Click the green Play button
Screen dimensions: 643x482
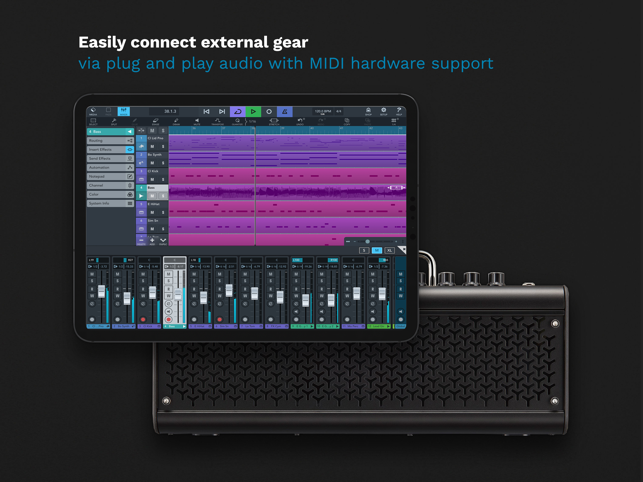click(x=253, y=111)
